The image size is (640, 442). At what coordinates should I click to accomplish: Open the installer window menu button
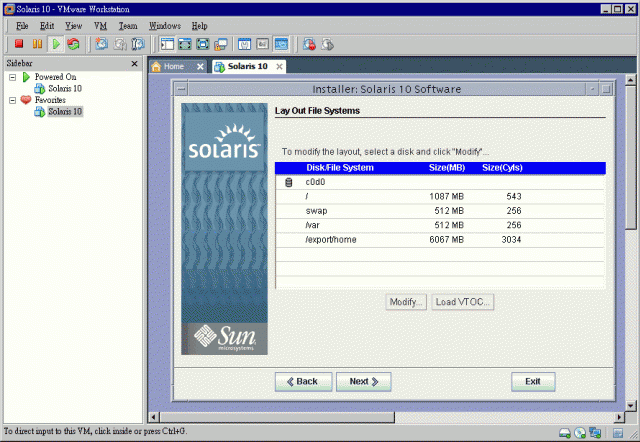point(181,89)
